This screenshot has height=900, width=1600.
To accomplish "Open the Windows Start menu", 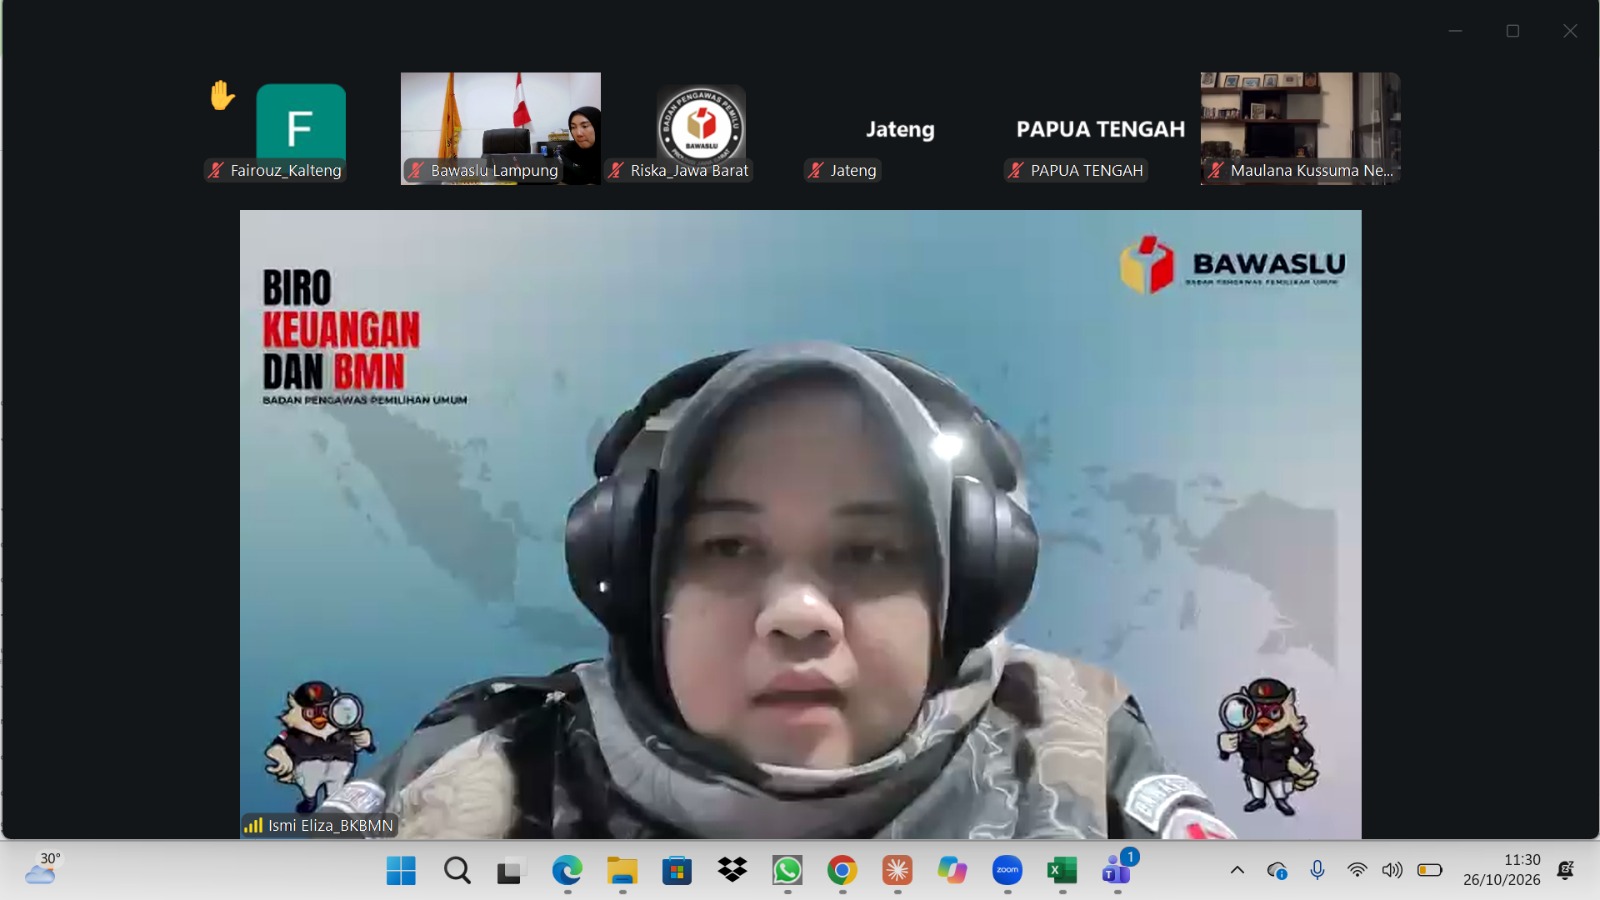I will (x=401, y=871).
